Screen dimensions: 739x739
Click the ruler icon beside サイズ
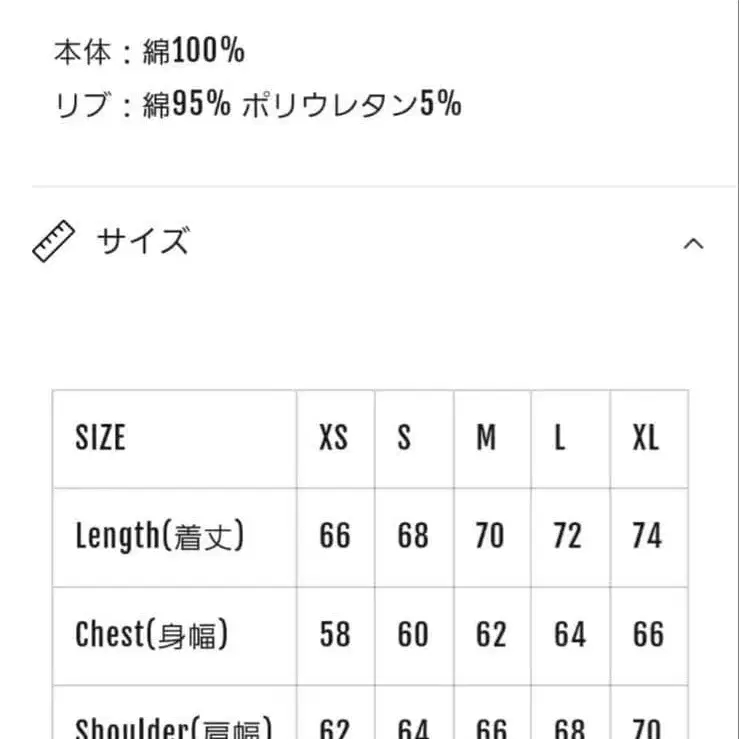point(55,243)
